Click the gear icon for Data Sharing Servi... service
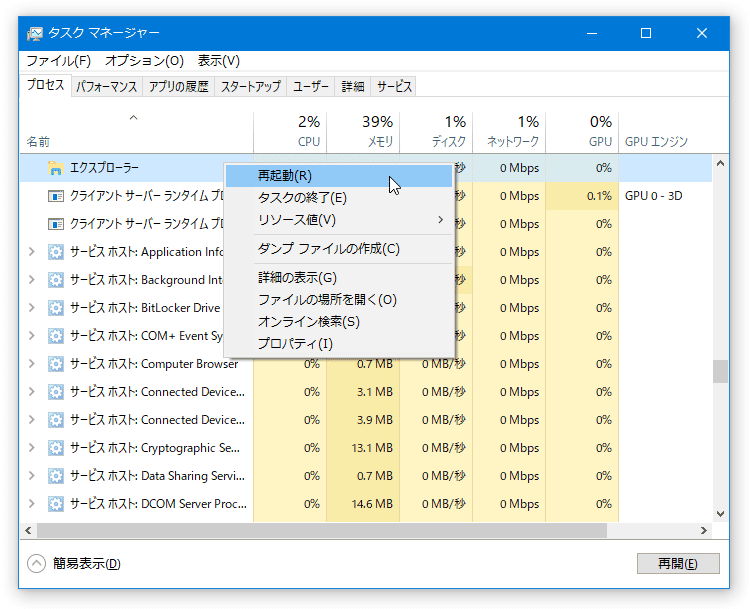 [x=55, y=476]
